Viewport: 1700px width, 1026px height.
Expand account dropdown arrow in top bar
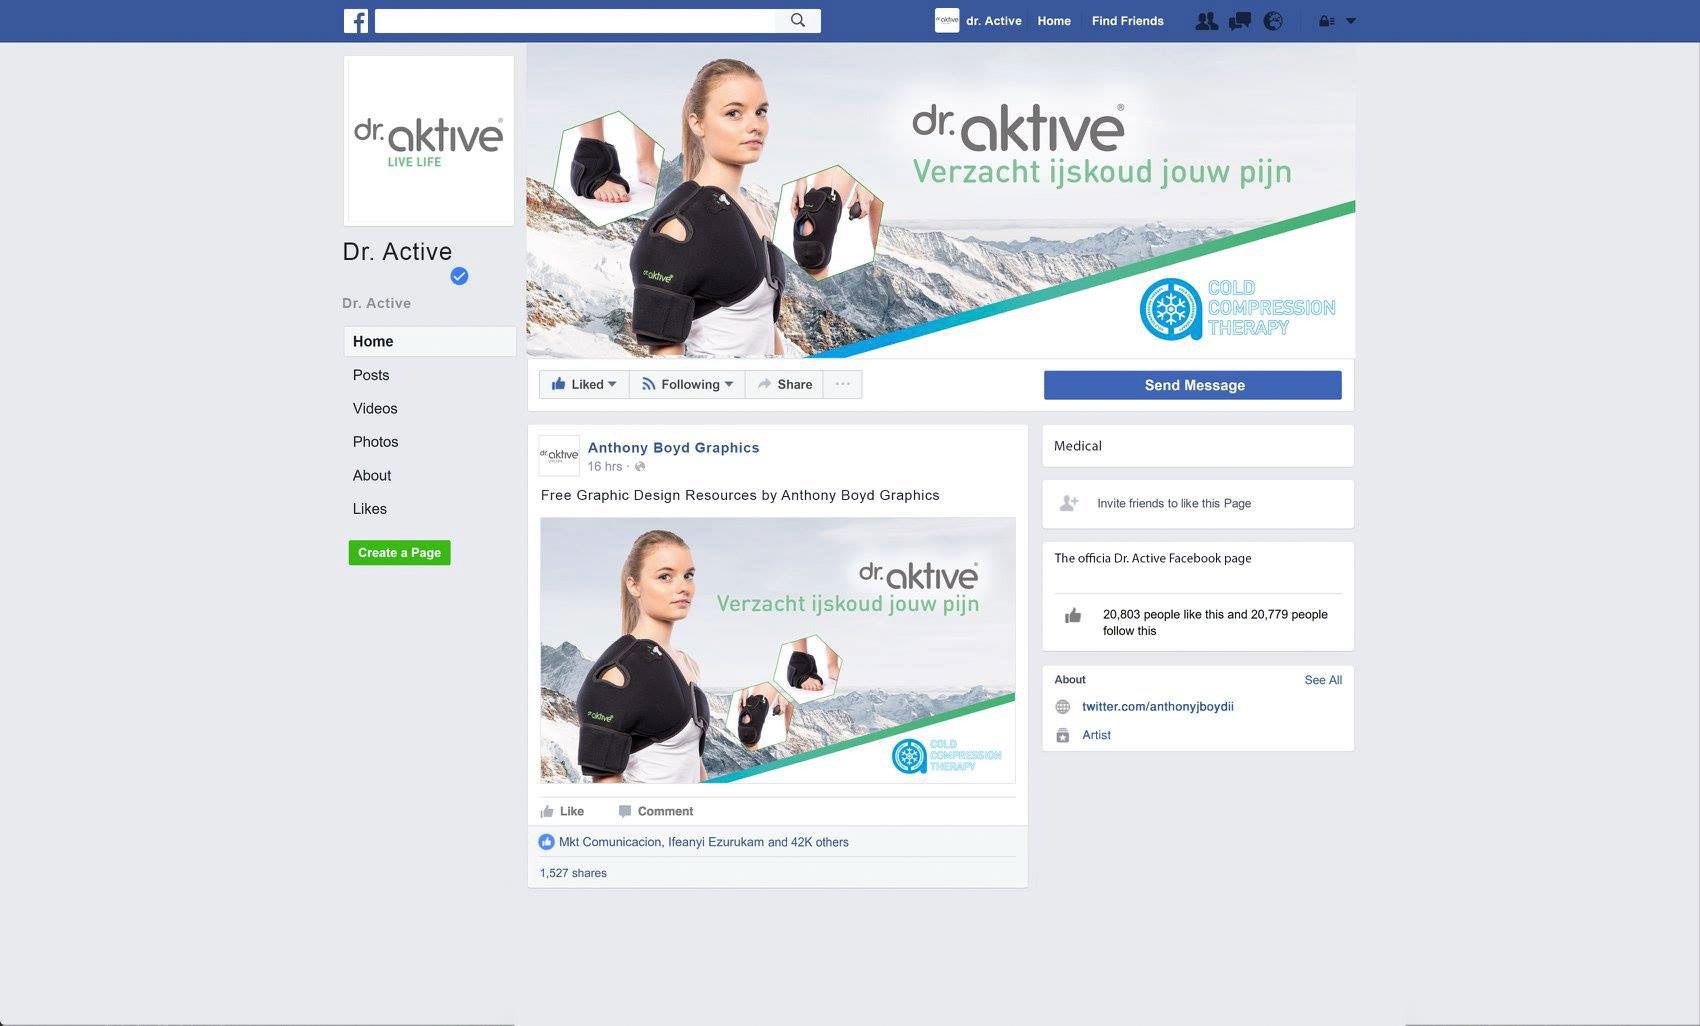(1351, 21)
